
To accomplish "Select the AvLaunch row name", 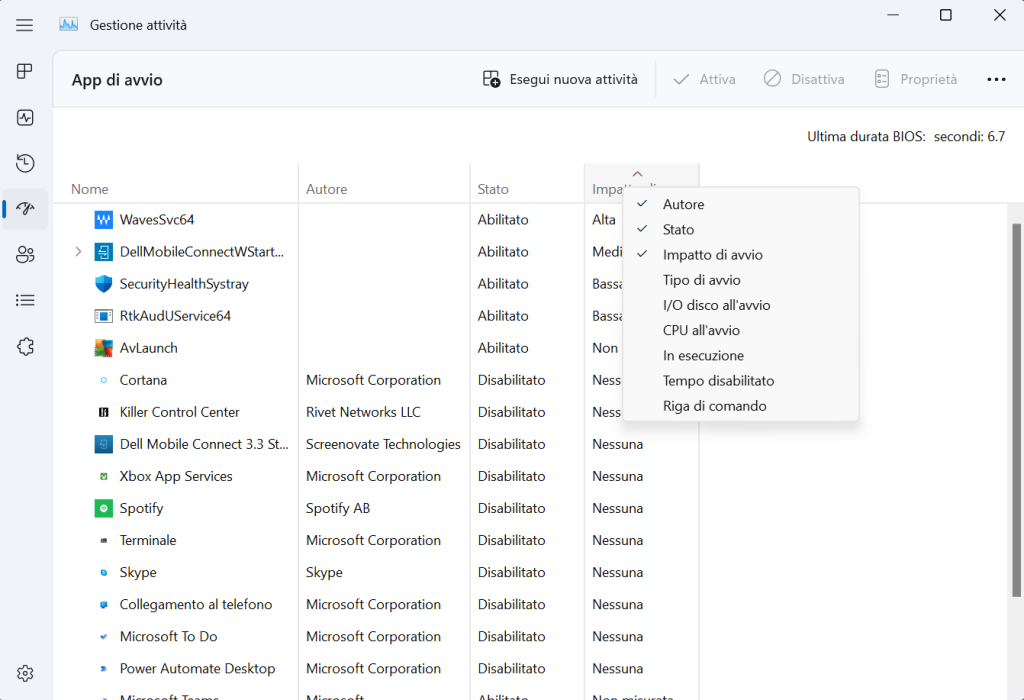I will click(148, 348).
